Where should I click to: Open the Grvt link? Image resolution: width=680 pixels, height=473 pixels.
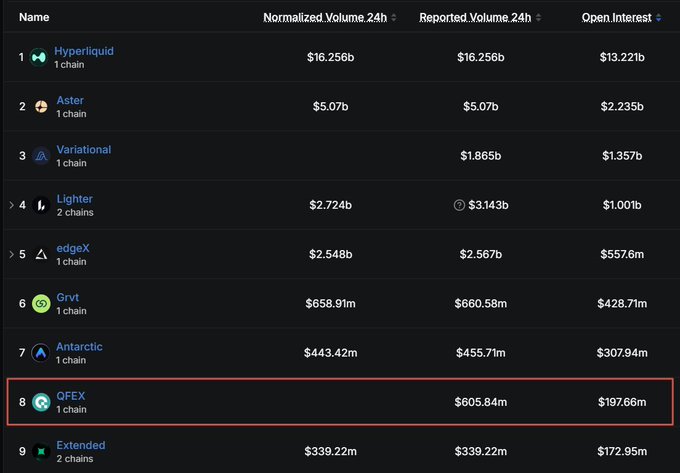[68, 297]
